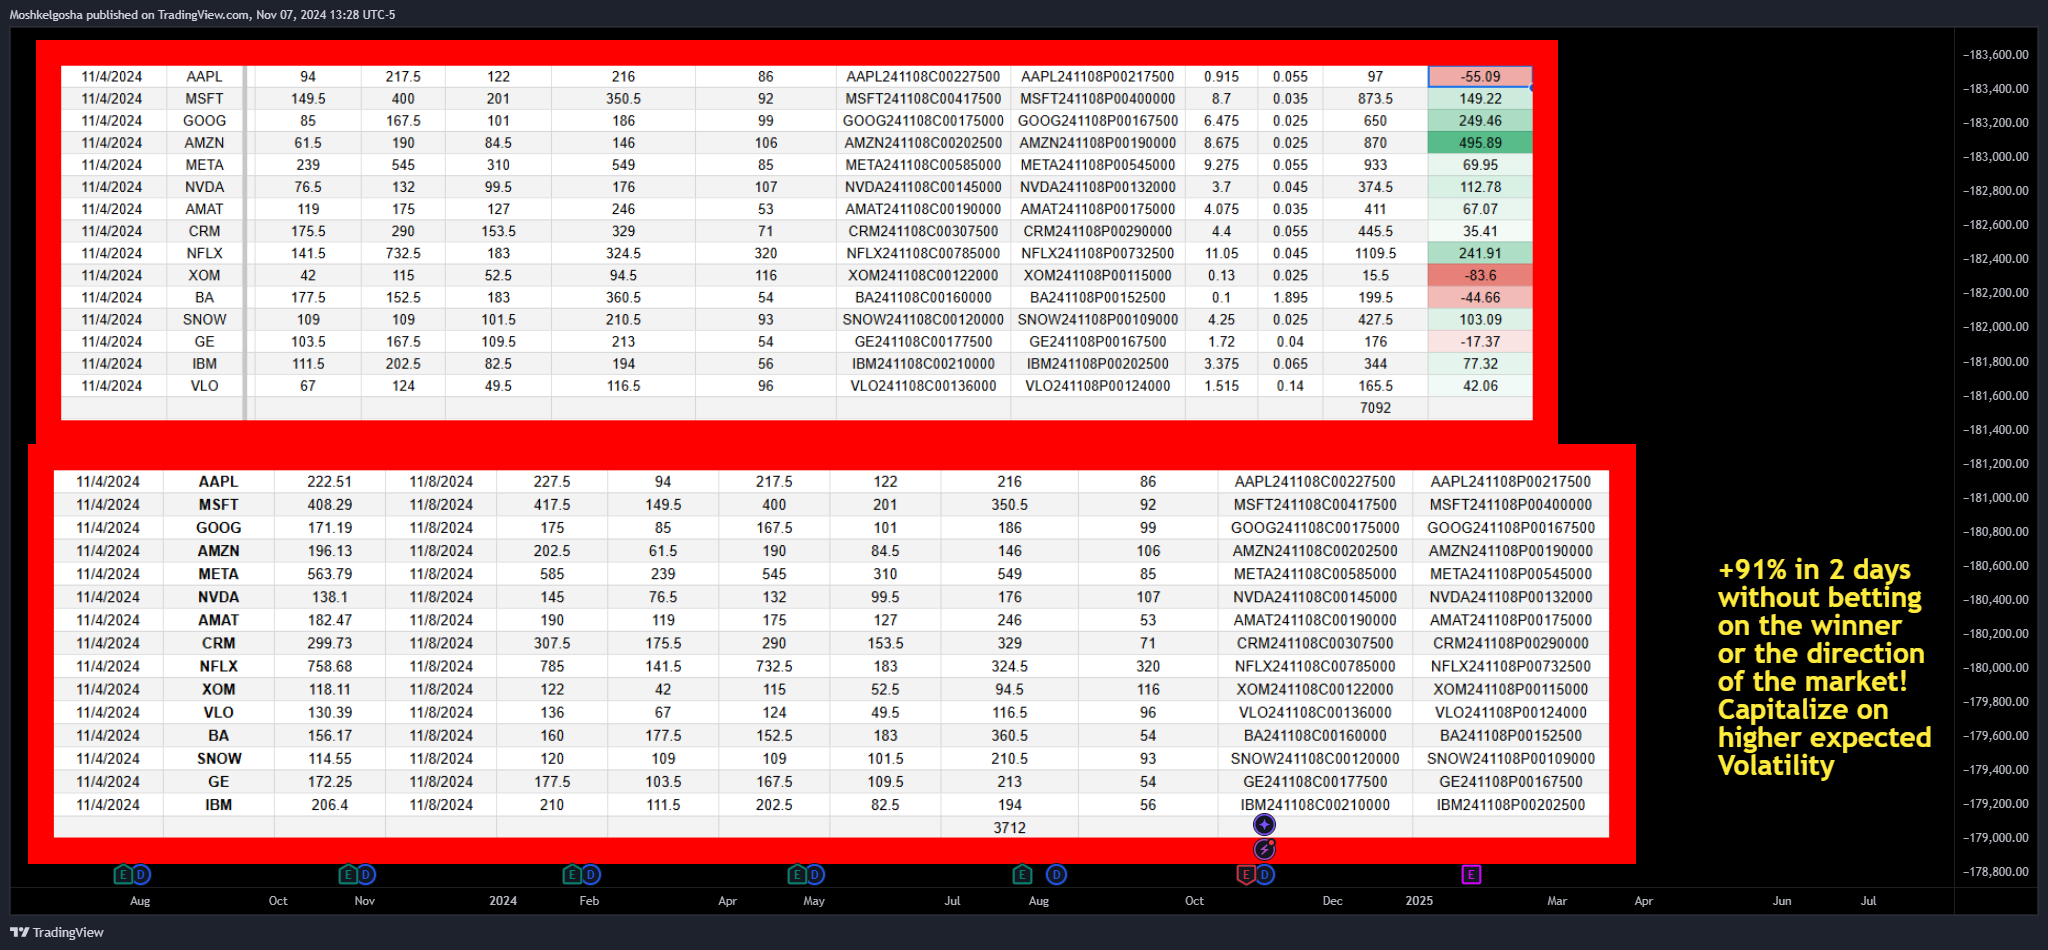Click the 2025 year label on time axis
The height and width of the screenshot is (950, 2048).
tap(1419, 901)
